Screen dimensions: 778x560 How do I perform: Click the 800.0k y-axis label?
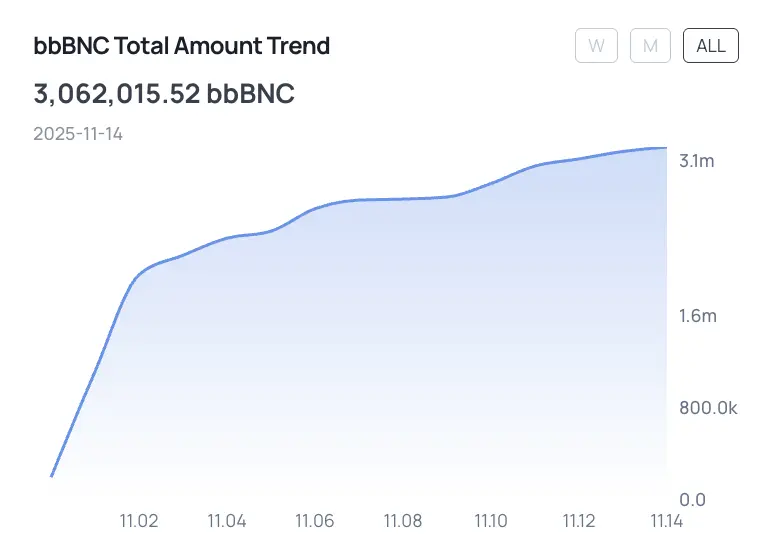[708, 408]
